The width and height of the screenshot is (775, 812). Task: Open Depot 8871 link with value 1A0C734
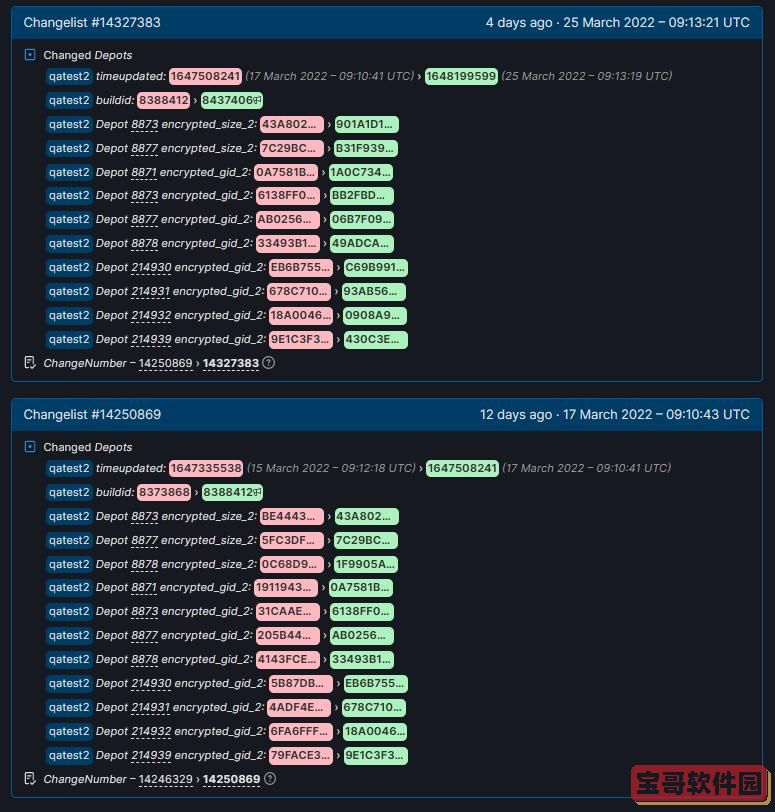click(x=144, y=172)
